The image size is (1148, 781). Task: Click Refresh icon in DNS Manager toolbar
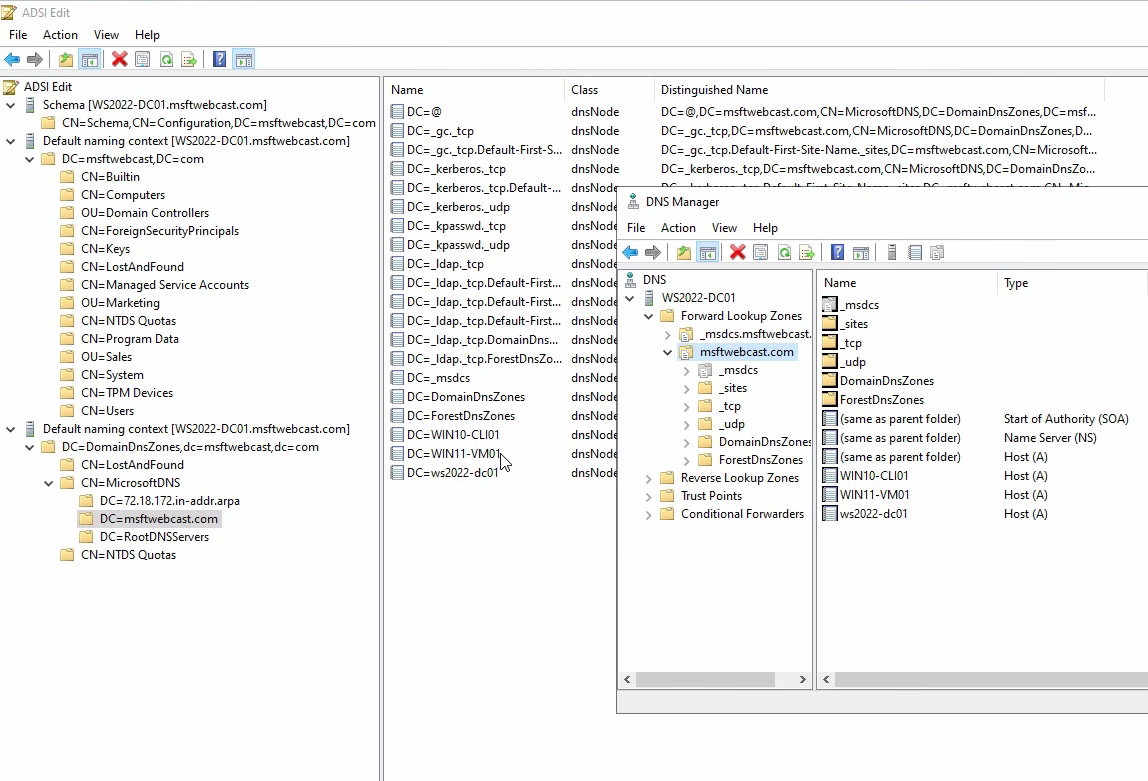click(x=784, y=253)
